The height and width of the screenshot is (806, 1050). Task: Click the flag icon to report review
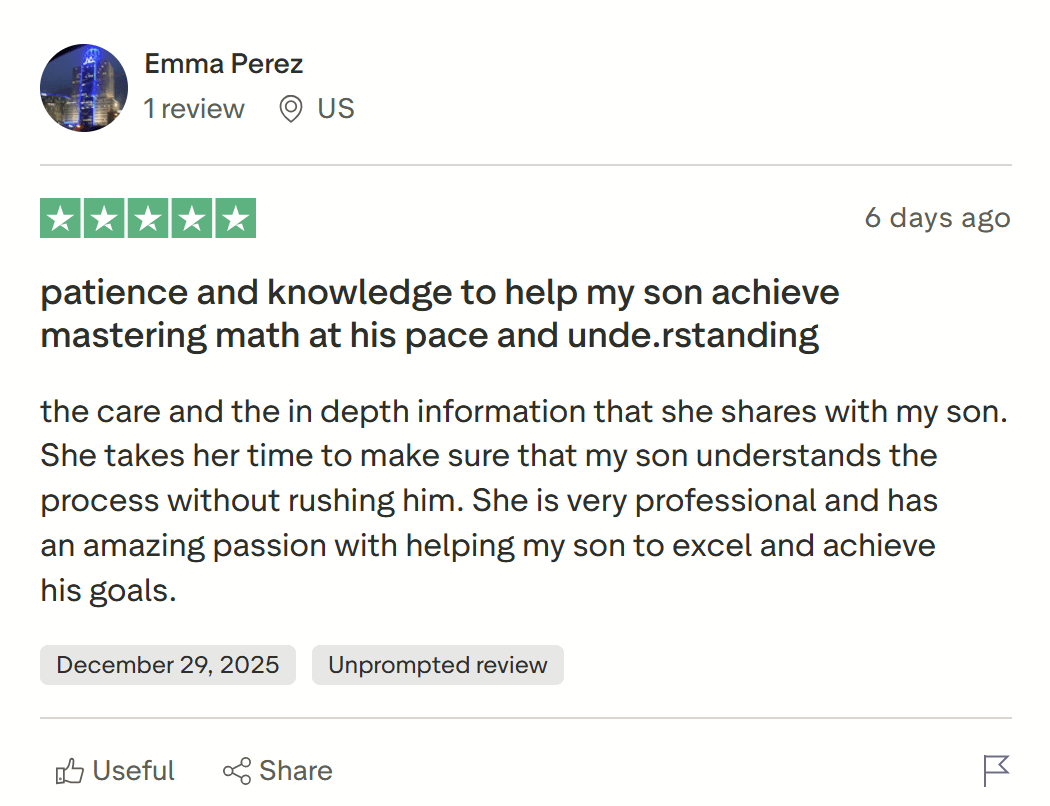996,770
